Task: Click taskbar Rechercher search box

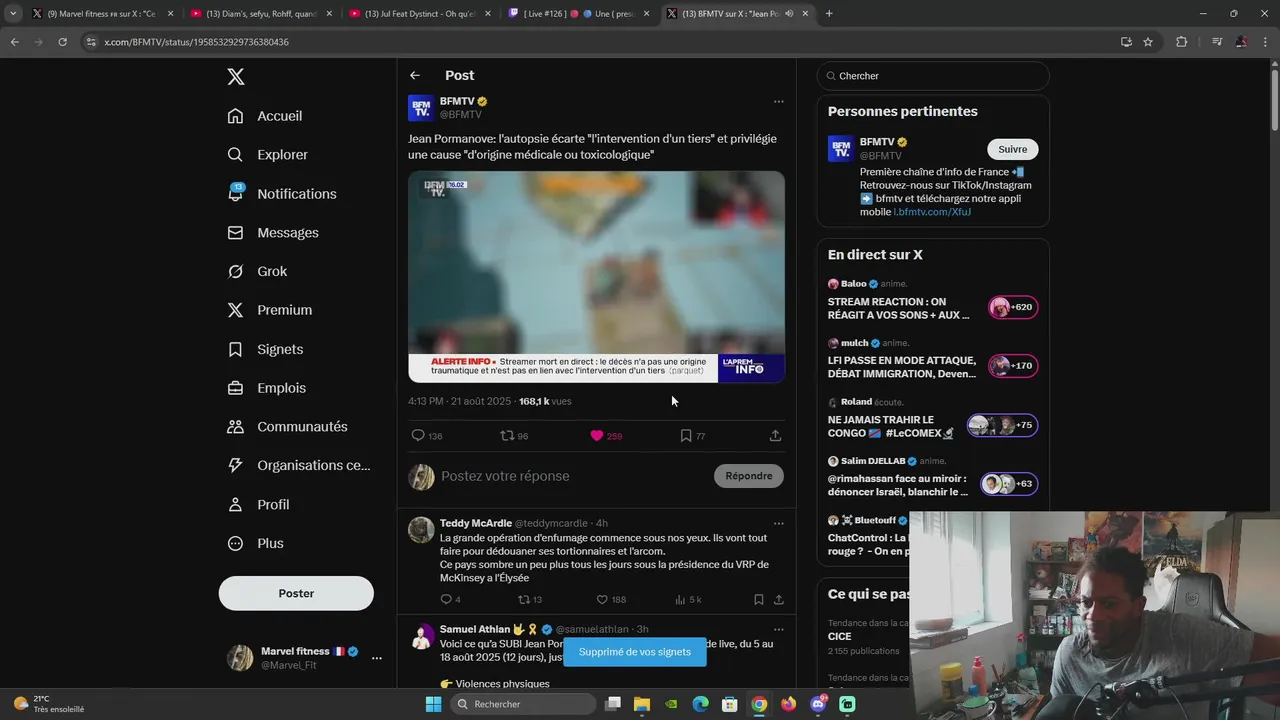Action: click(x=523, y=704)
